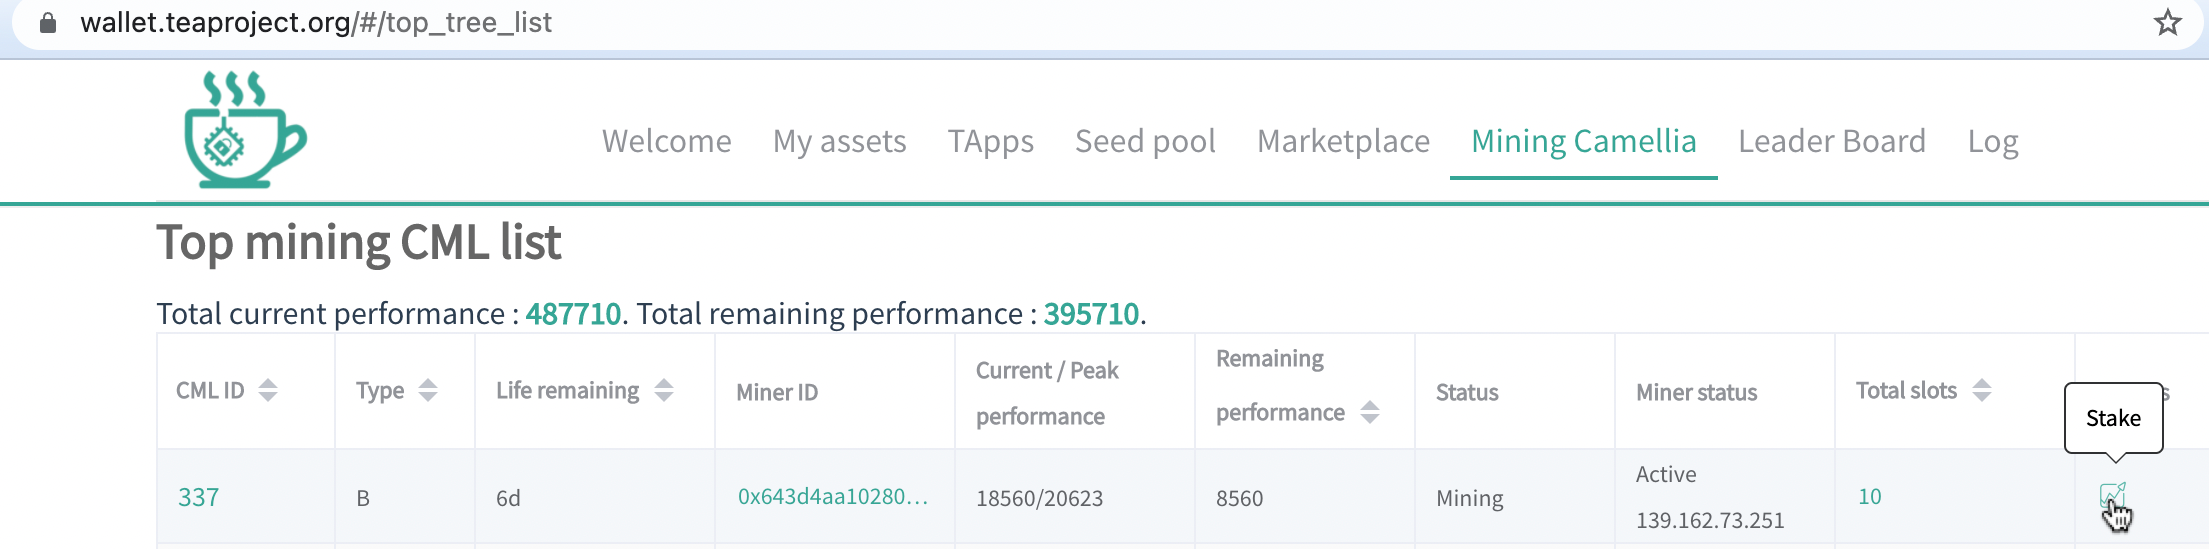
Task: Click the TEA project teacup logo
Action: click(245, 129)
